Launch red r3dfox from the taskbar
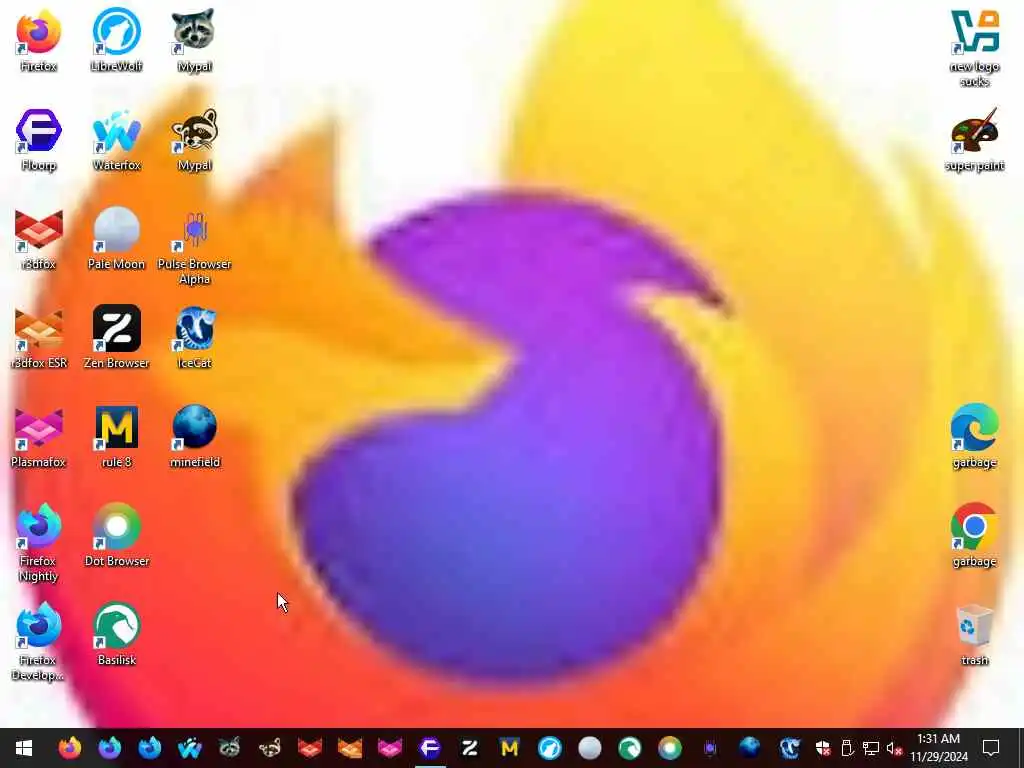The image size is (1024, 768). click(310, 748)
